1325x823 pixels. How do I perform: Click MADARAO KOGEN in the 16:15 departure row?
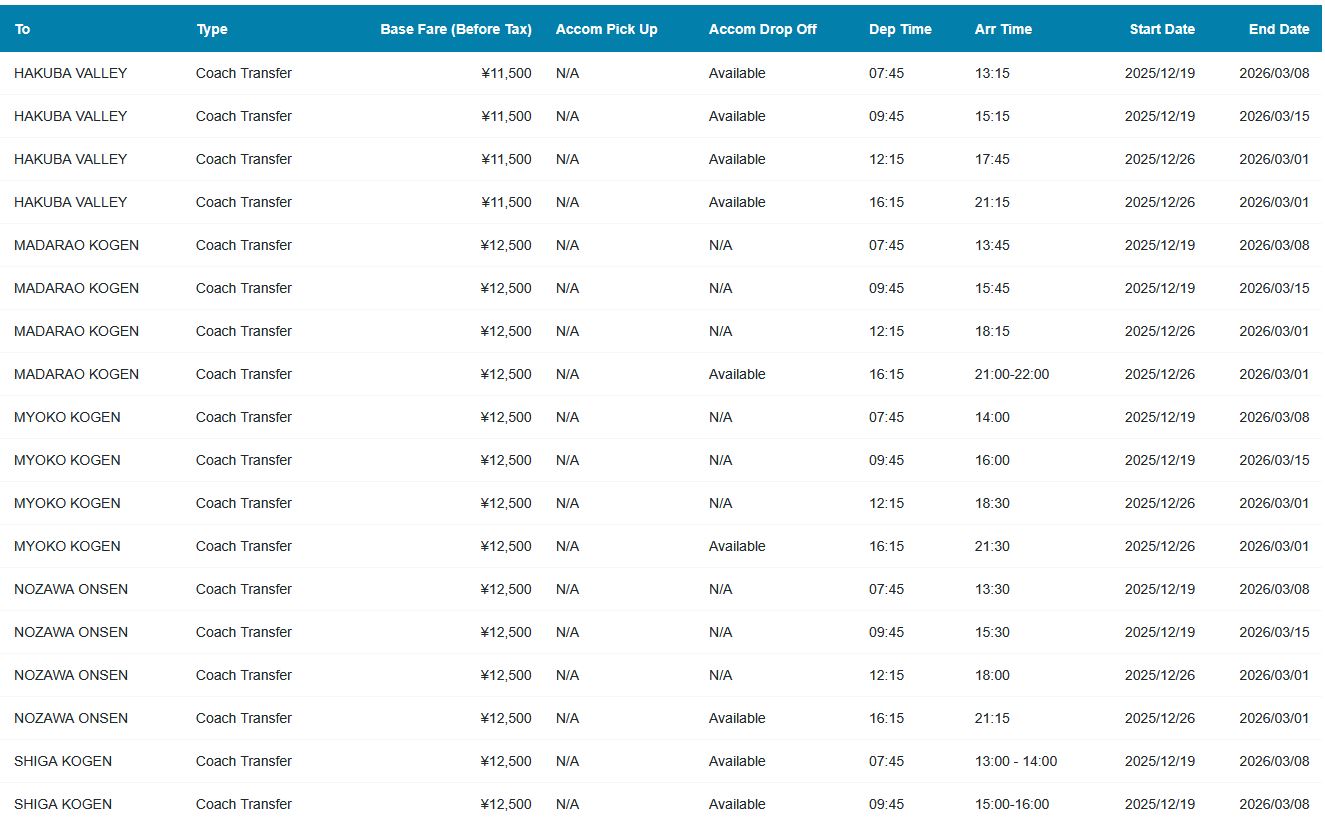point(77,374)
